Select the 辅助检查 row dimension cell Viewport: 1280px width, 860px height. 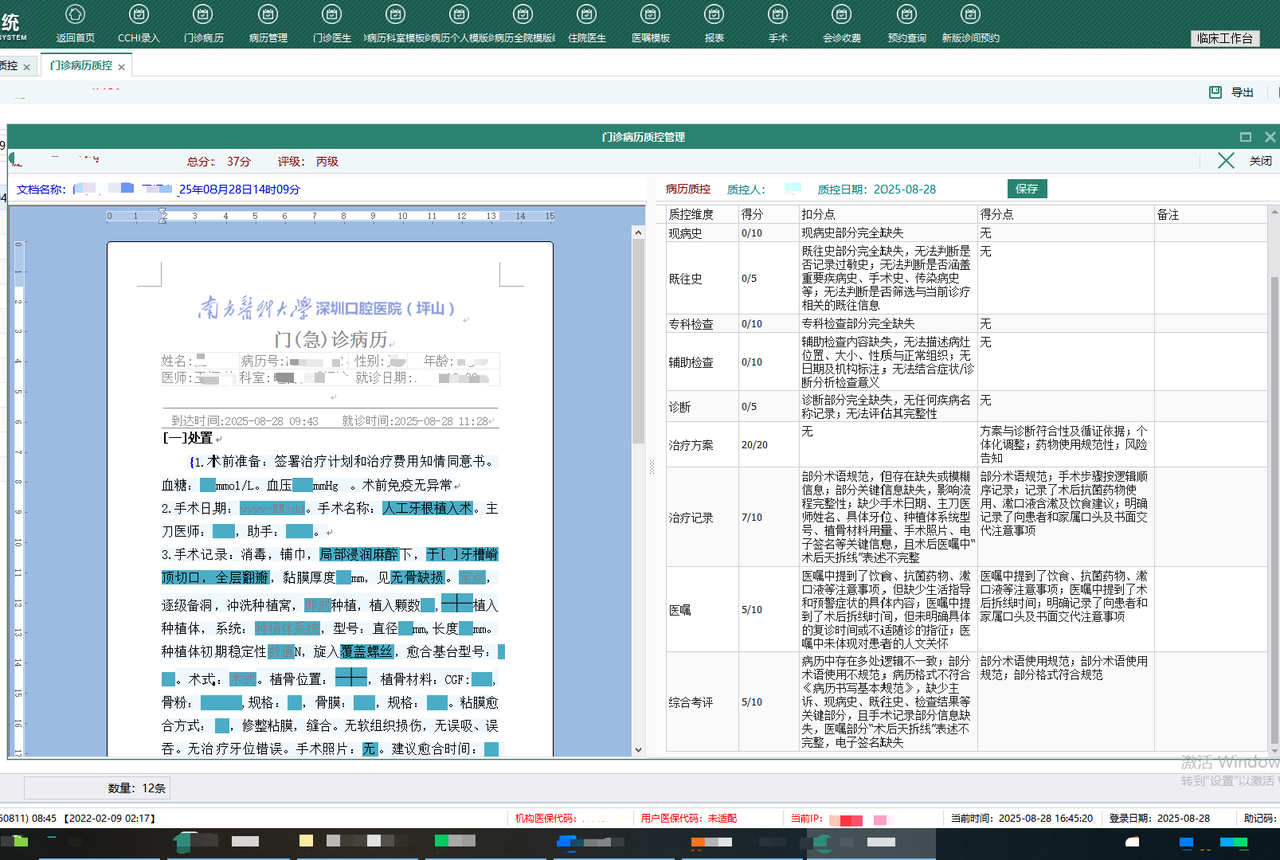point(702,362)
